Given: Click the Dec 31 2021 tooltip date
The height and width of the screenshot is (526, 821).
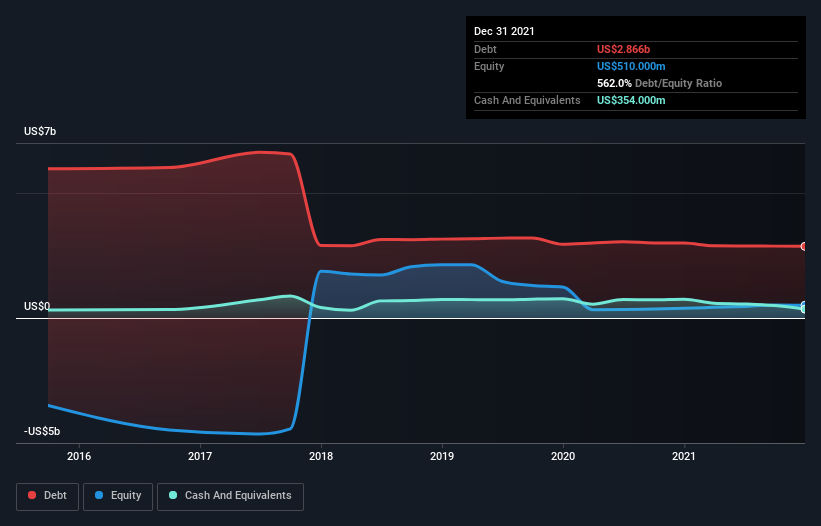Looking at the screenshot, I should pyautogui.click(x=504, y=31).
